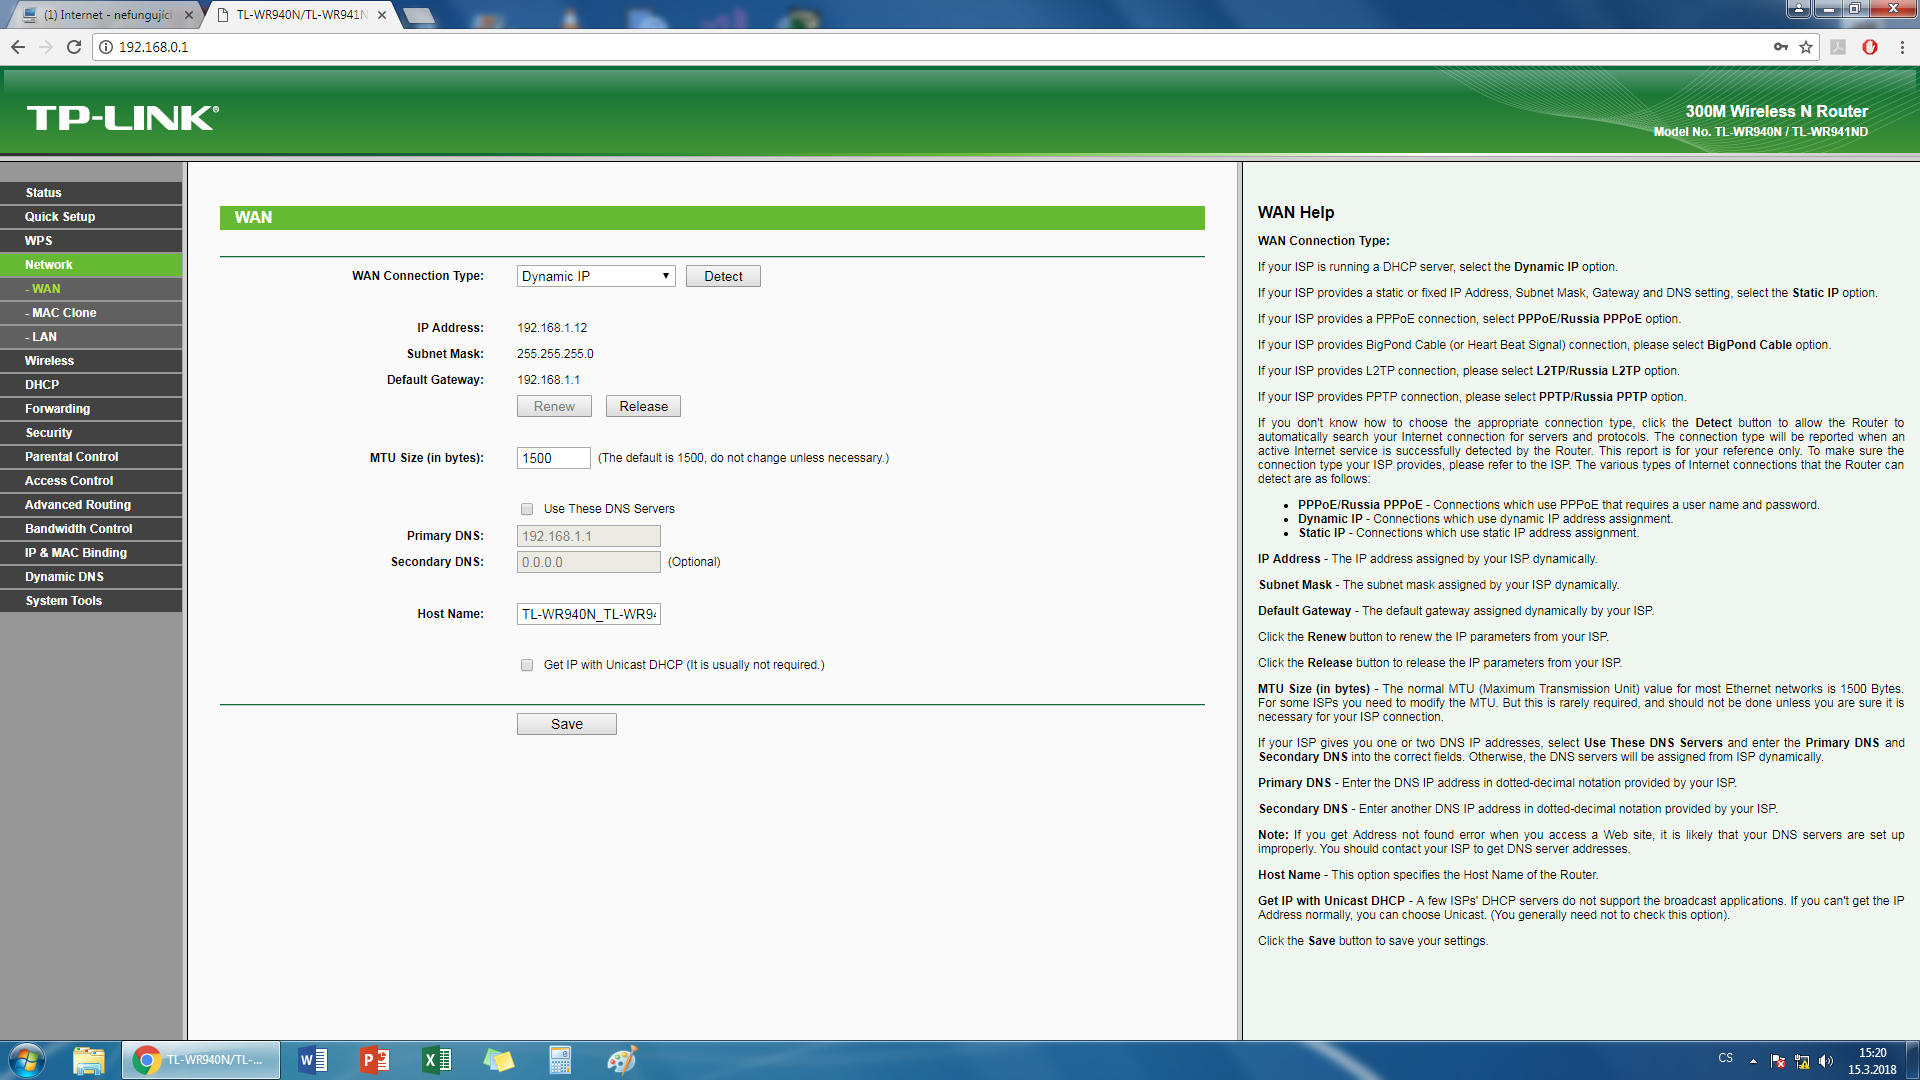Open Excel from the taskbar
This screenshot has height=1080, width=1920.
(437, 1060)
